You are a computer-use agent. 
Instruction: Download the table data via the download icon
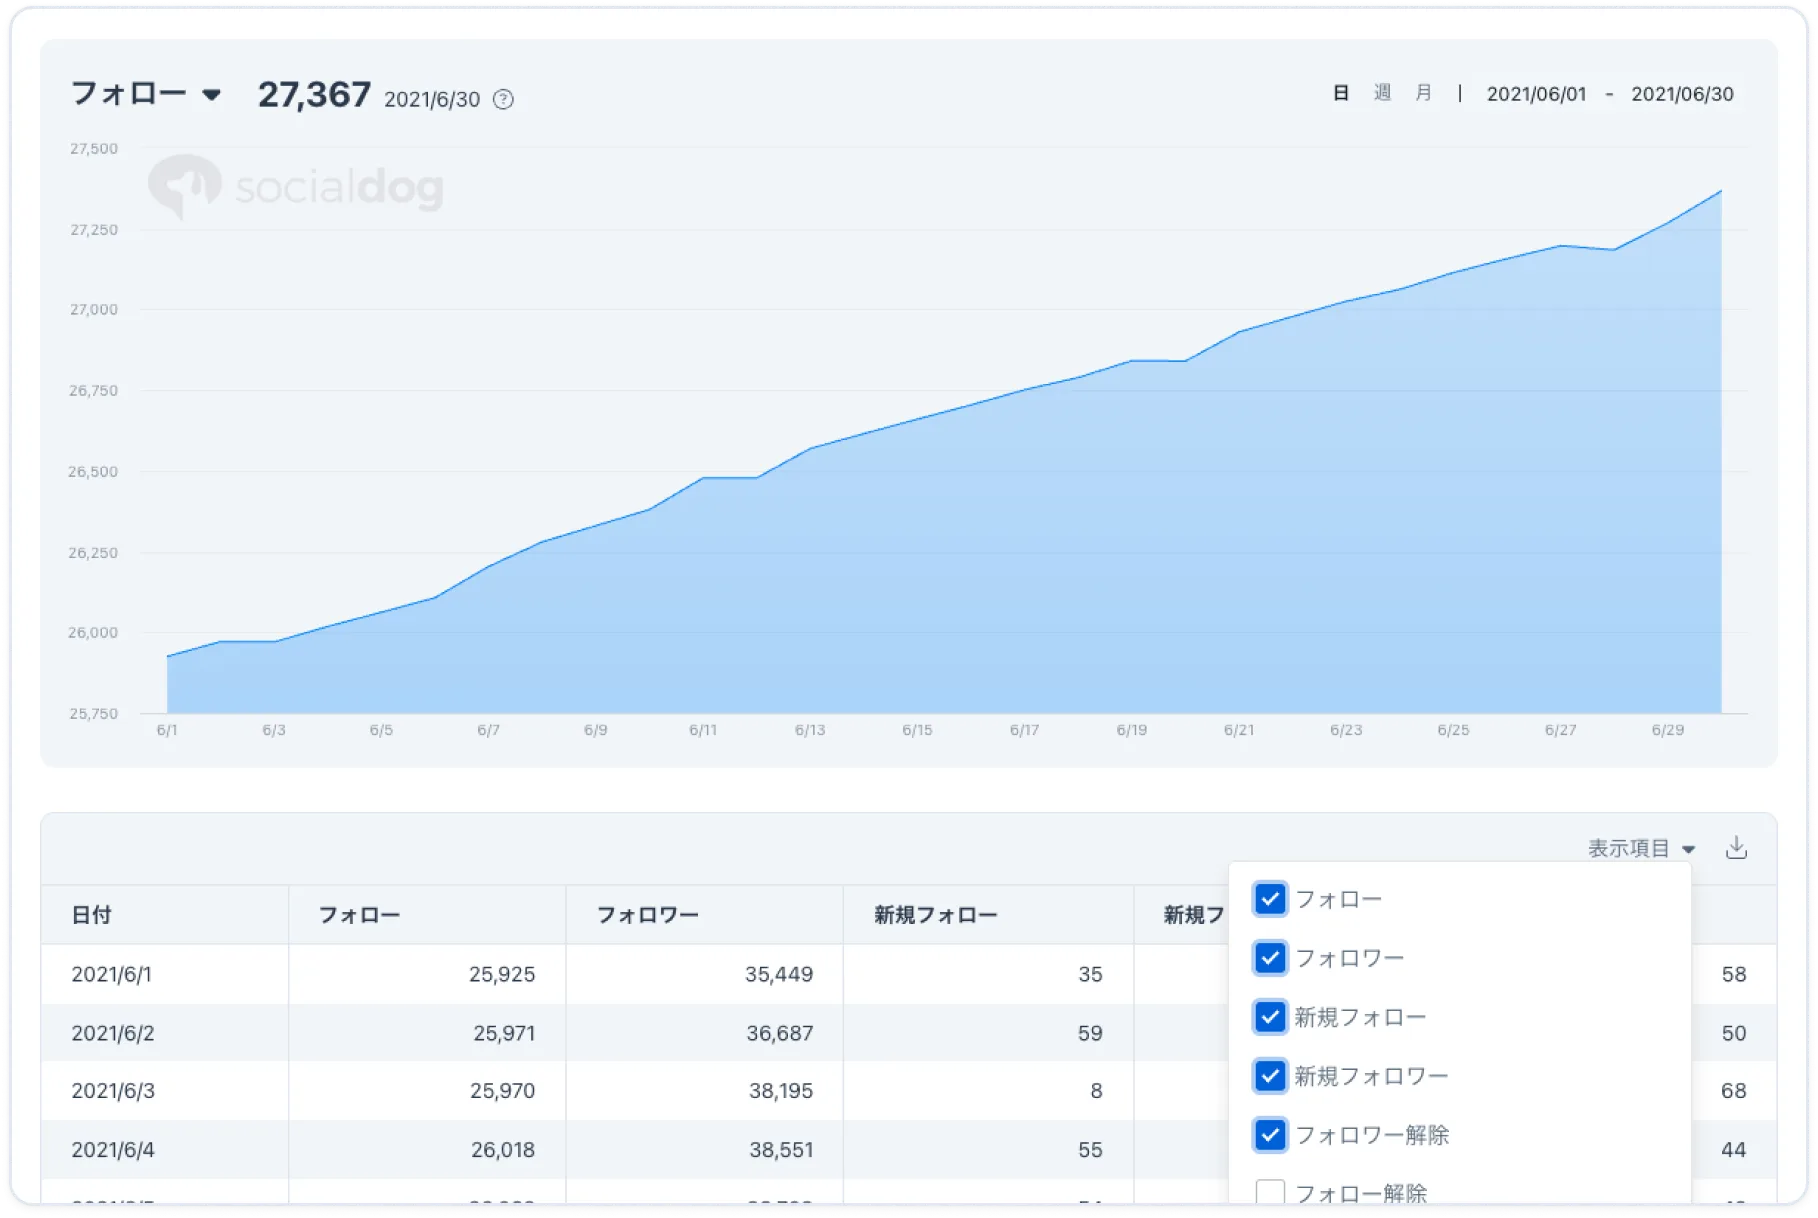(1736, 848)
